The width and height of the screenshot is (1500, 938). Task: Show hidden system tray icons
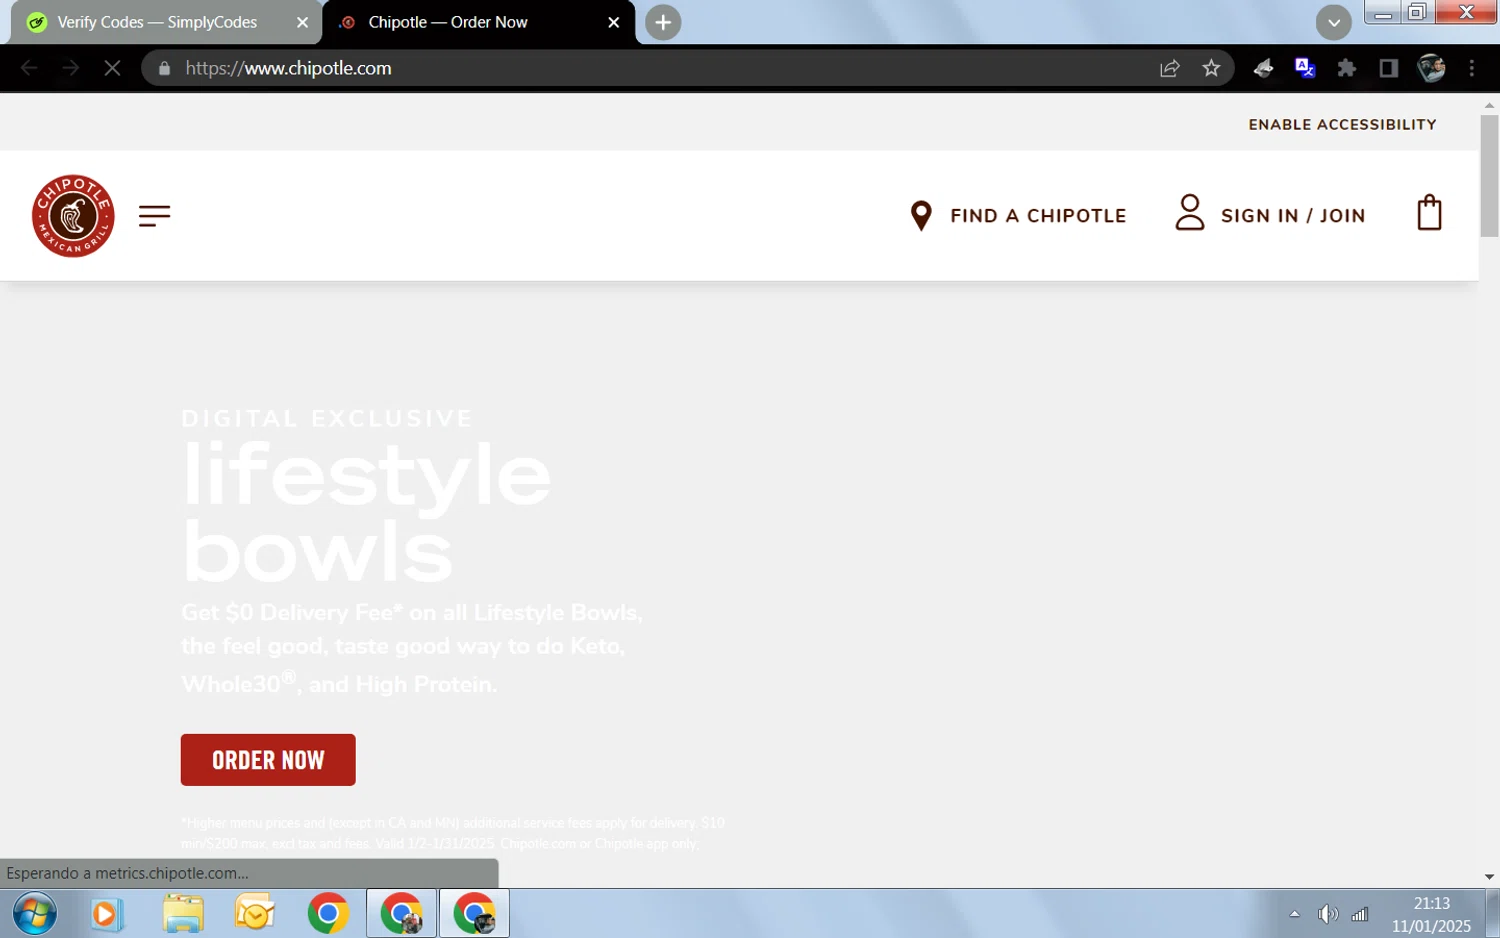click(1294, 914)
